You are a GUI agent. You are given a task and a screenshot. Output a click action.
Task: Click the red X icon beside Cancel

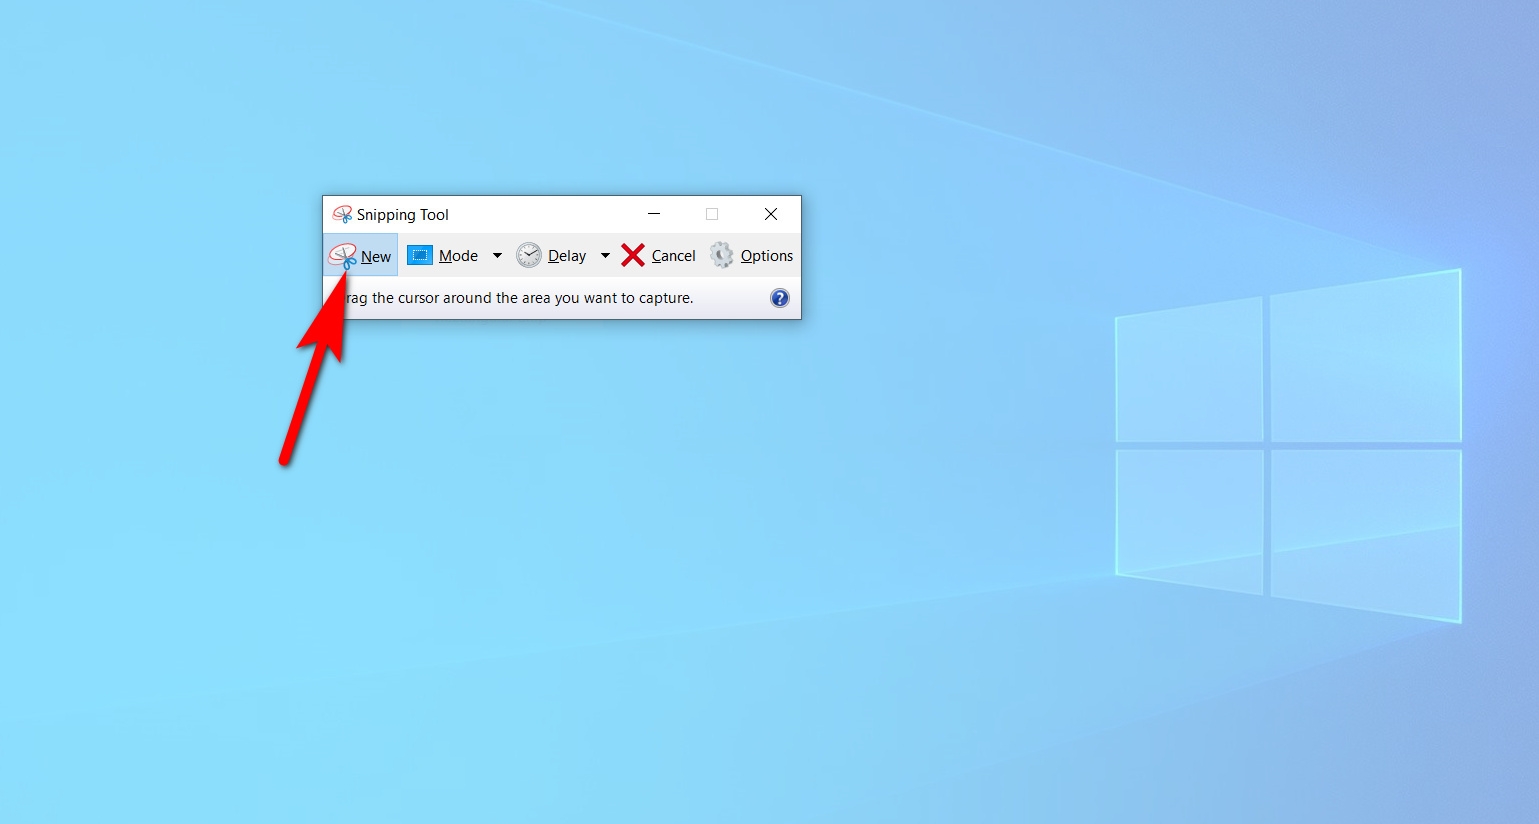pyautogui.click(x=631, y=255)
